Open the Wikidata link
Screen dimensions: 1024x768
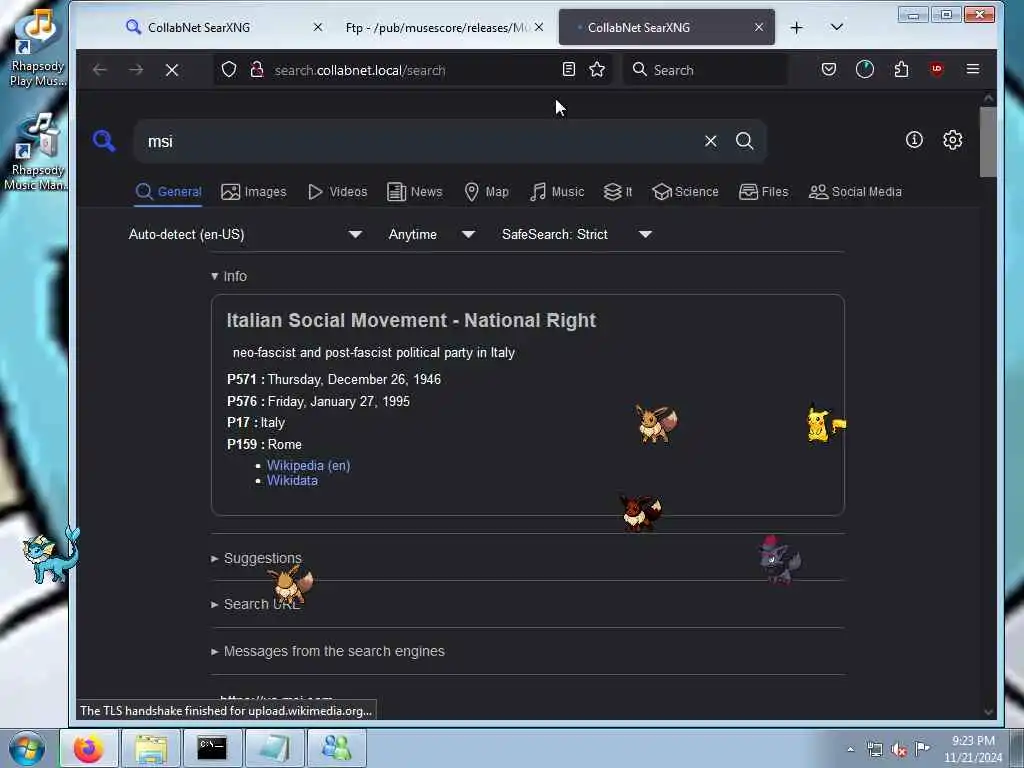point(292,481)
